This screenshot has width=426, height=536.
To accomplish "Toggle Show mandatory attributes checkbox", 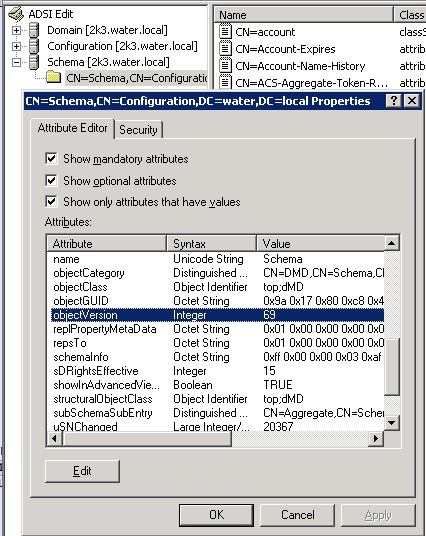I will click(51, 159).
